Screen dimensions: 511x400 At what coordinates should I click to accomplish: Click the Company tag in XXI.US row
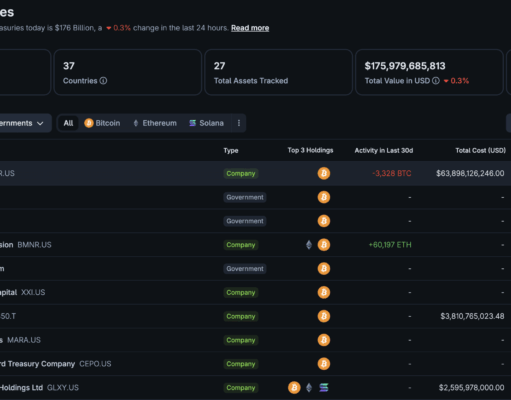(x=241, y=292)
